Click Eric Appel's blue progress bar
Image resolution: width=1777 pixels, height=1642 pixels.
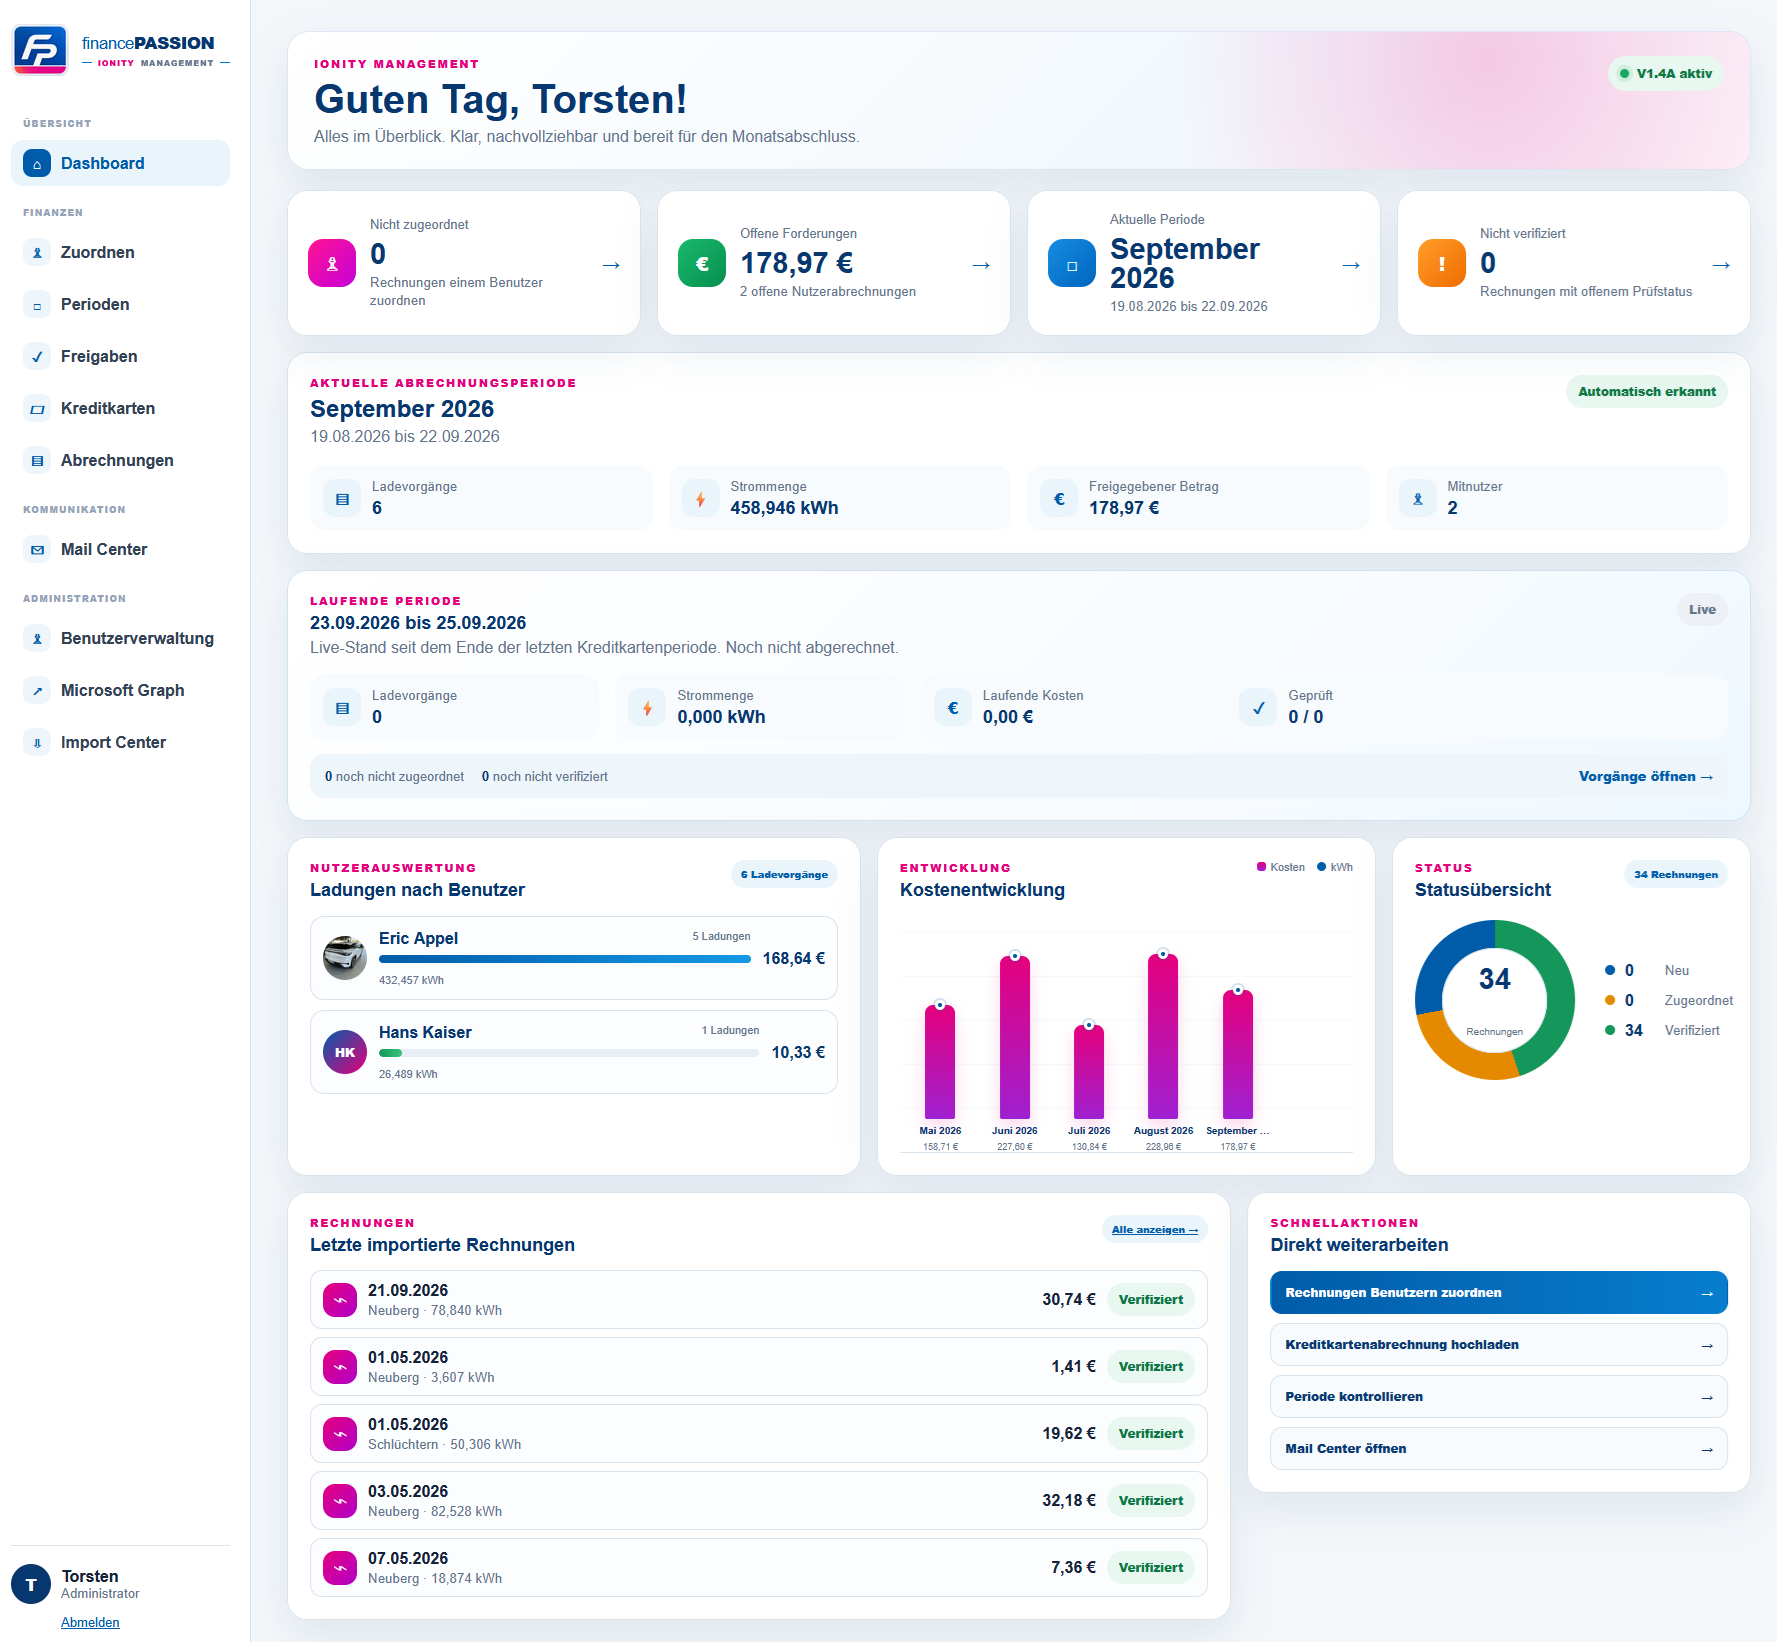[x=565, y=959]
